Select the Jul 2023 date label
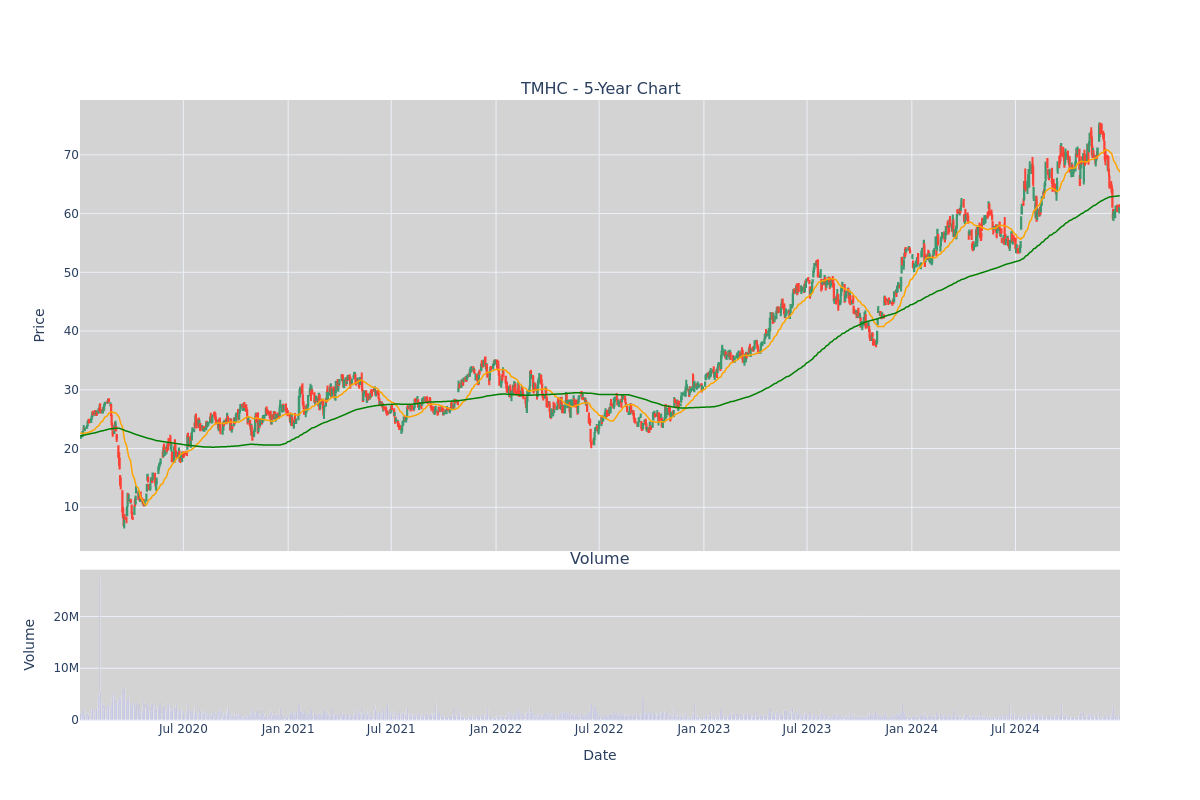The height and width of the screenshot is (800, 1200). pos(807,729)
